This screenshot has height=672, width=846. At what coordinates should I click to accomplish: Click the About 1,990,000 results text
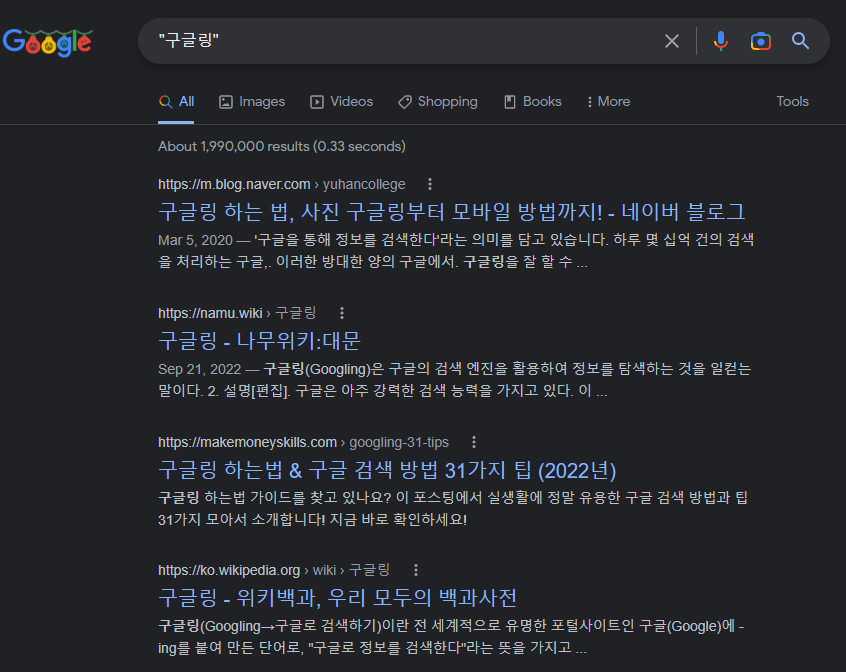coord(282,146)
